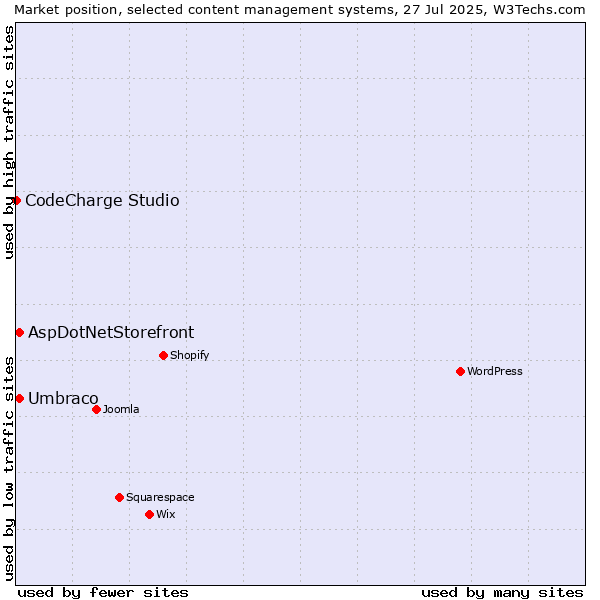Click the 'used by many sites' axis label
Viewport: 600px width, 600px height.
click(502, 593)
